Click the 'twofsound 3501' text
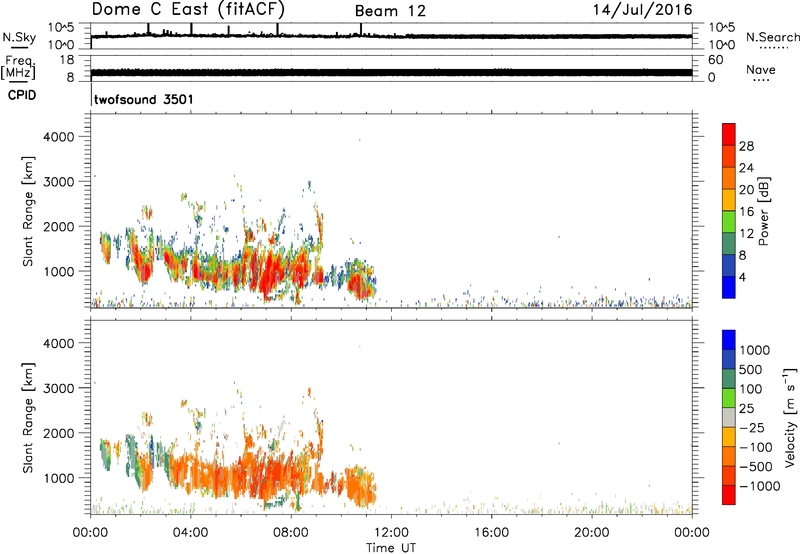 pyautogui.click(x=144, y=99)
